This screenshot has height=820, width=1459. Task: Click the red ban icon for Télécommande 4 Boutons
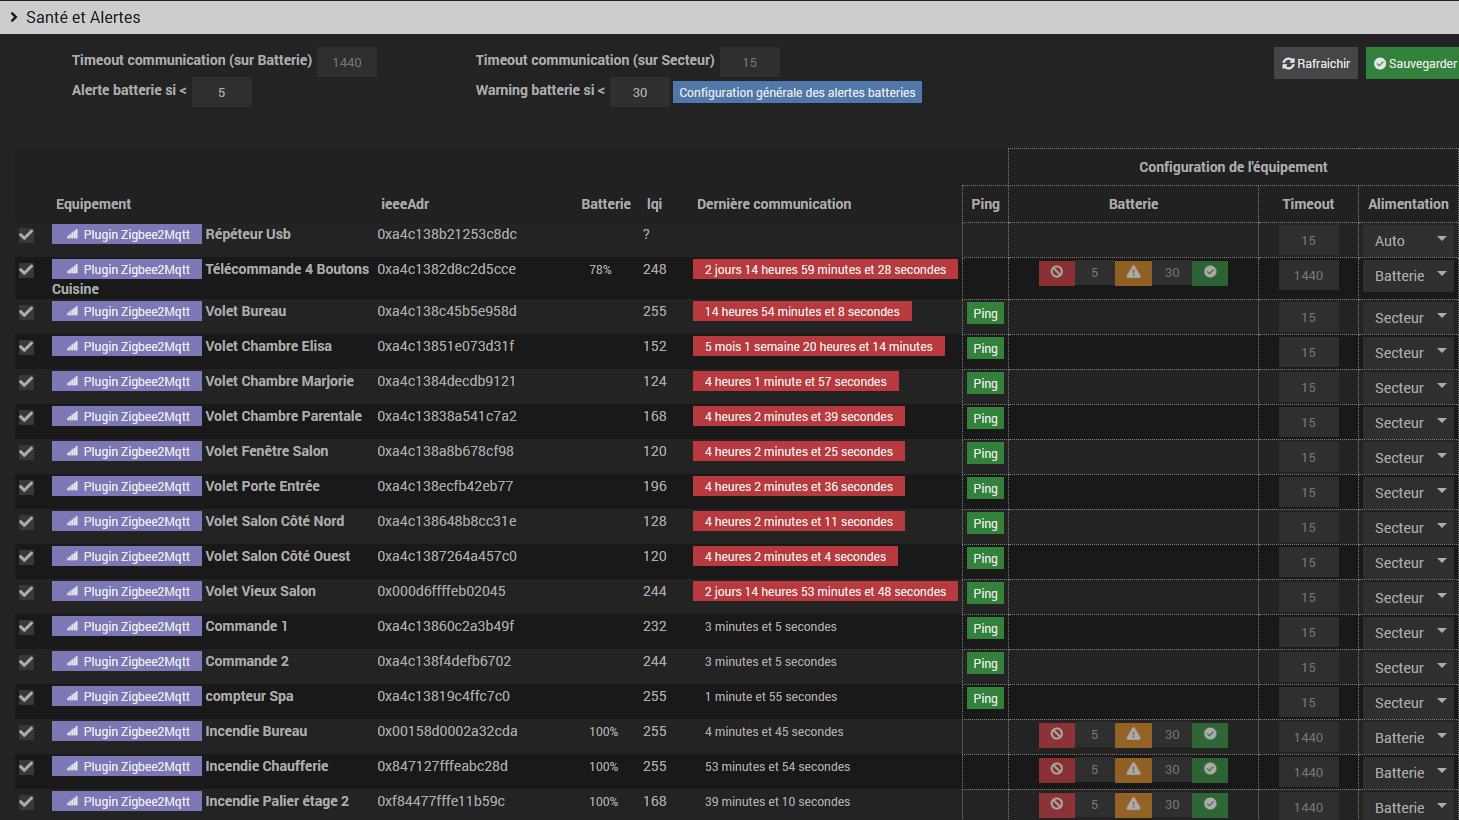click(x=1056, y=273)
